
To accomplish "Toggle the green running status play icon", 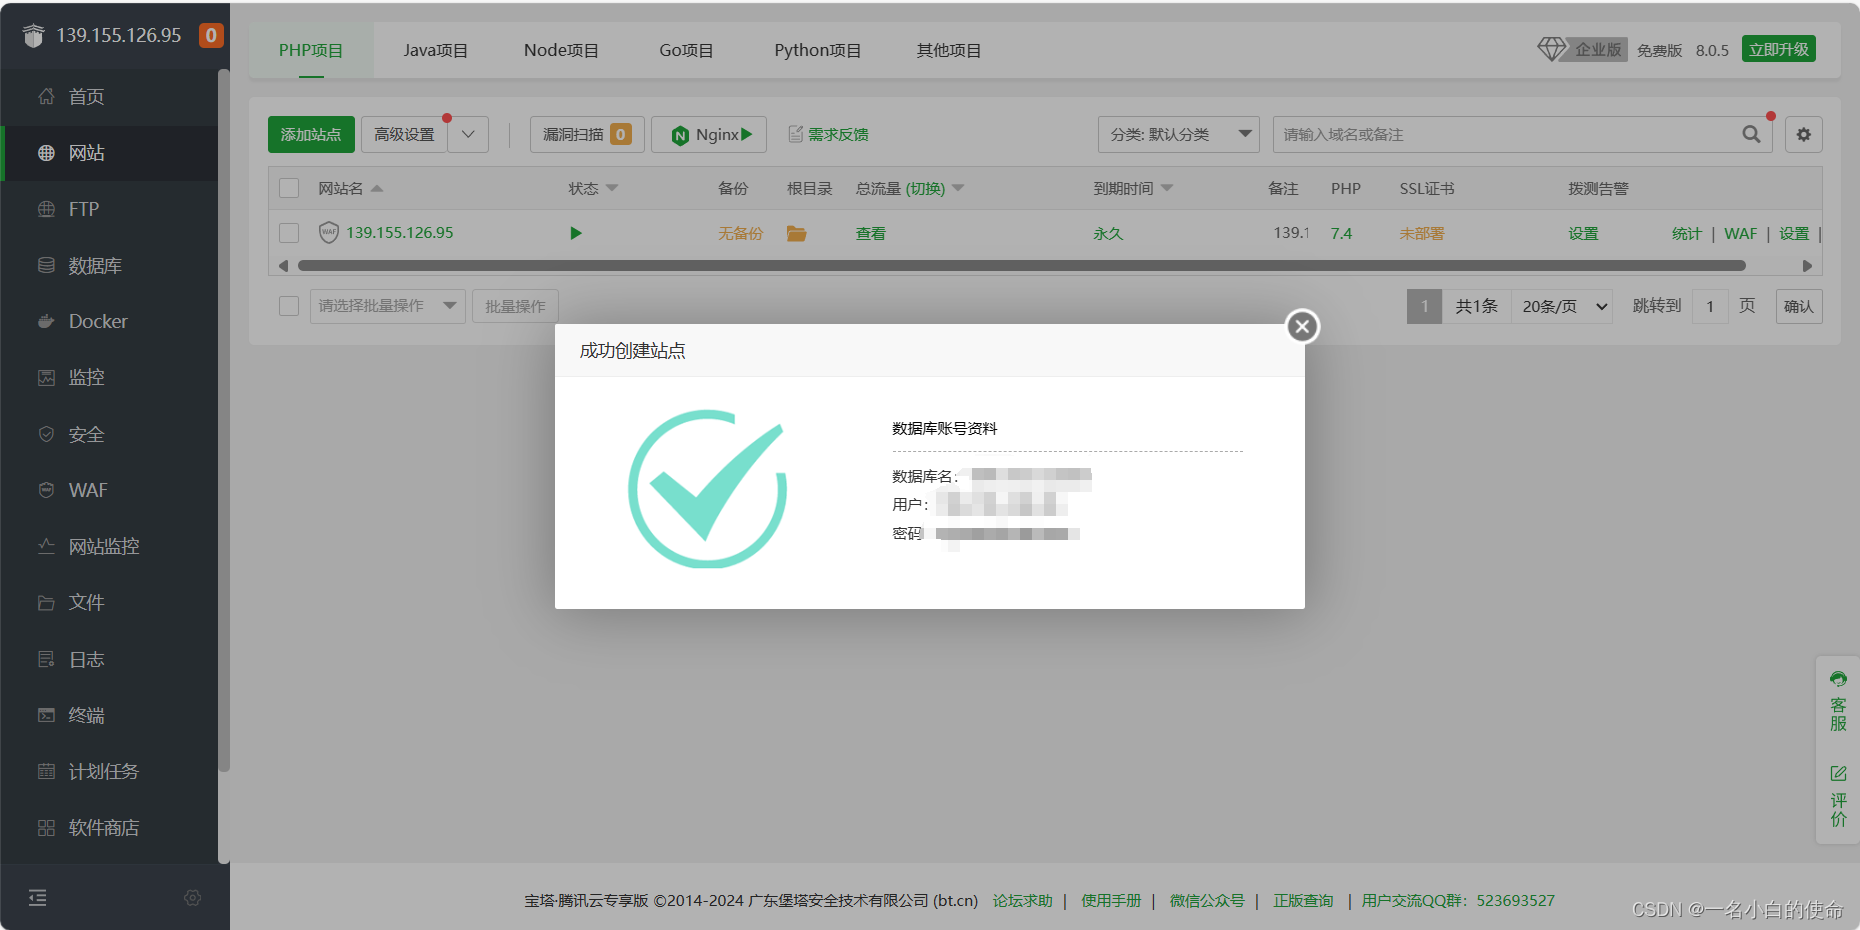I will [x=576, y=233].
